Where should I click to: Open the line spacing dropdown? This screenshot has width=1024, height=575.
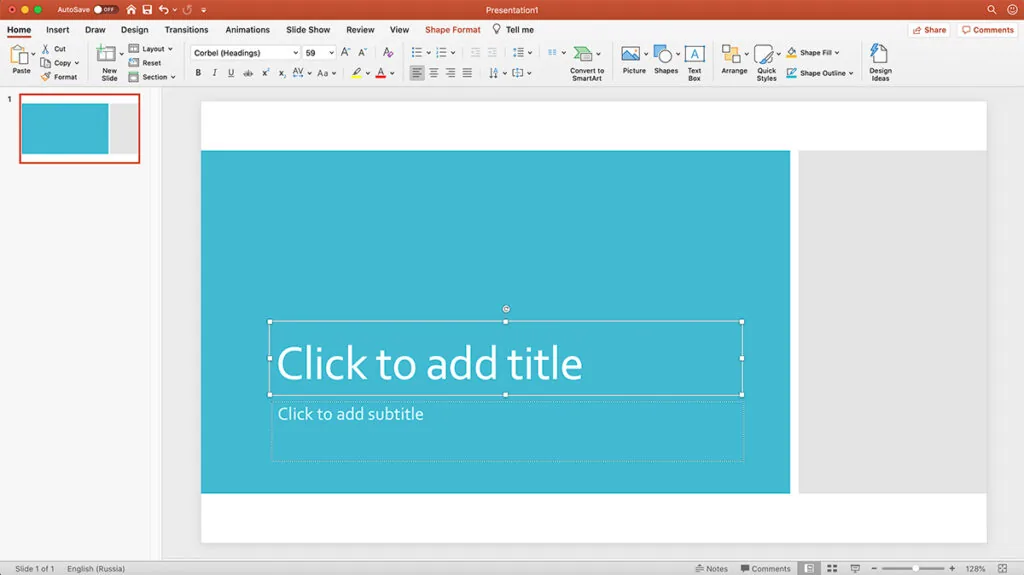pos(530,53)
